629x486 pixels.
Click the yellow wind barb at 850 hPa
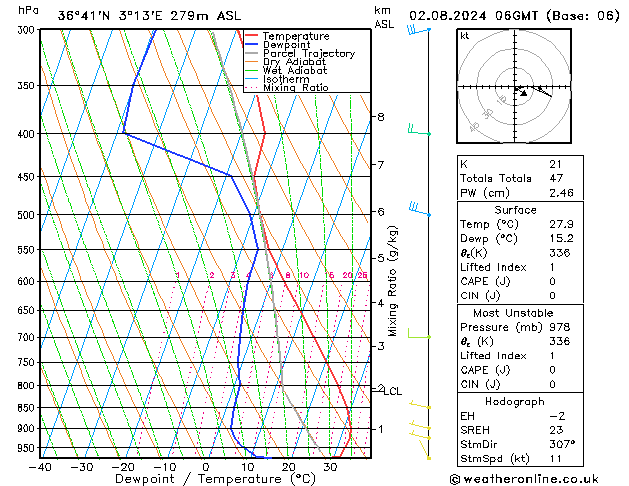[420, 405]
